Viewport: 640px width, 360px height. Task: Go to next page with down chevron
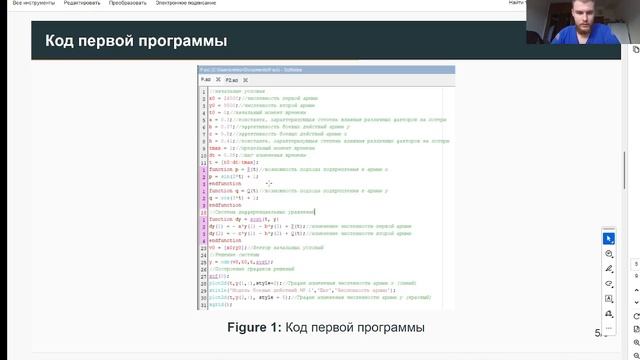point(636,302)
